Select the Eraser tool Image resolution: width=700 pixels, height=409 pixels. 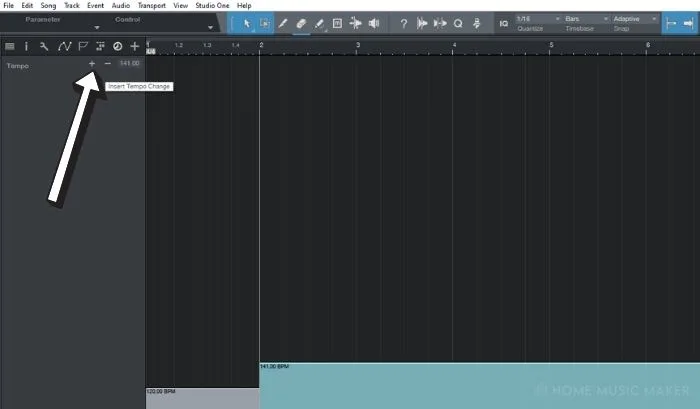click(x=301, y=23)
